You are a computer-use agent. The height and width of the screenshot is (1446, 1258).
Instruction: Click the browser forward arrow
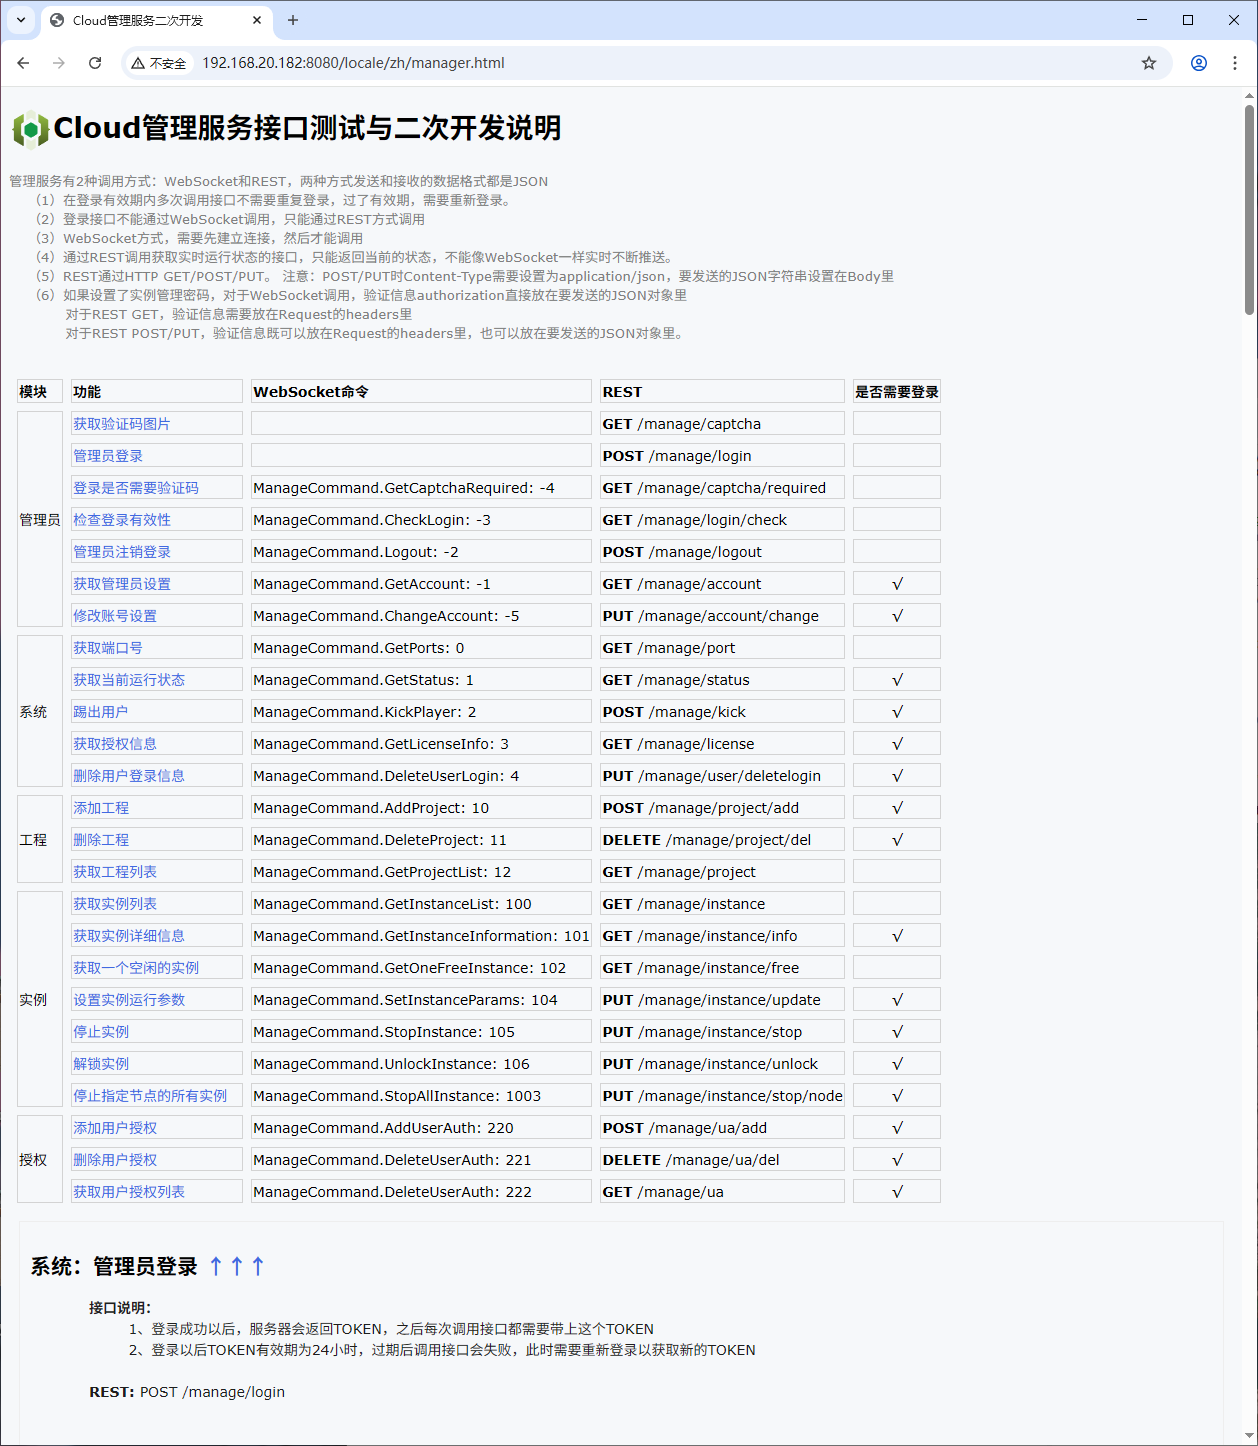(59, 63)
